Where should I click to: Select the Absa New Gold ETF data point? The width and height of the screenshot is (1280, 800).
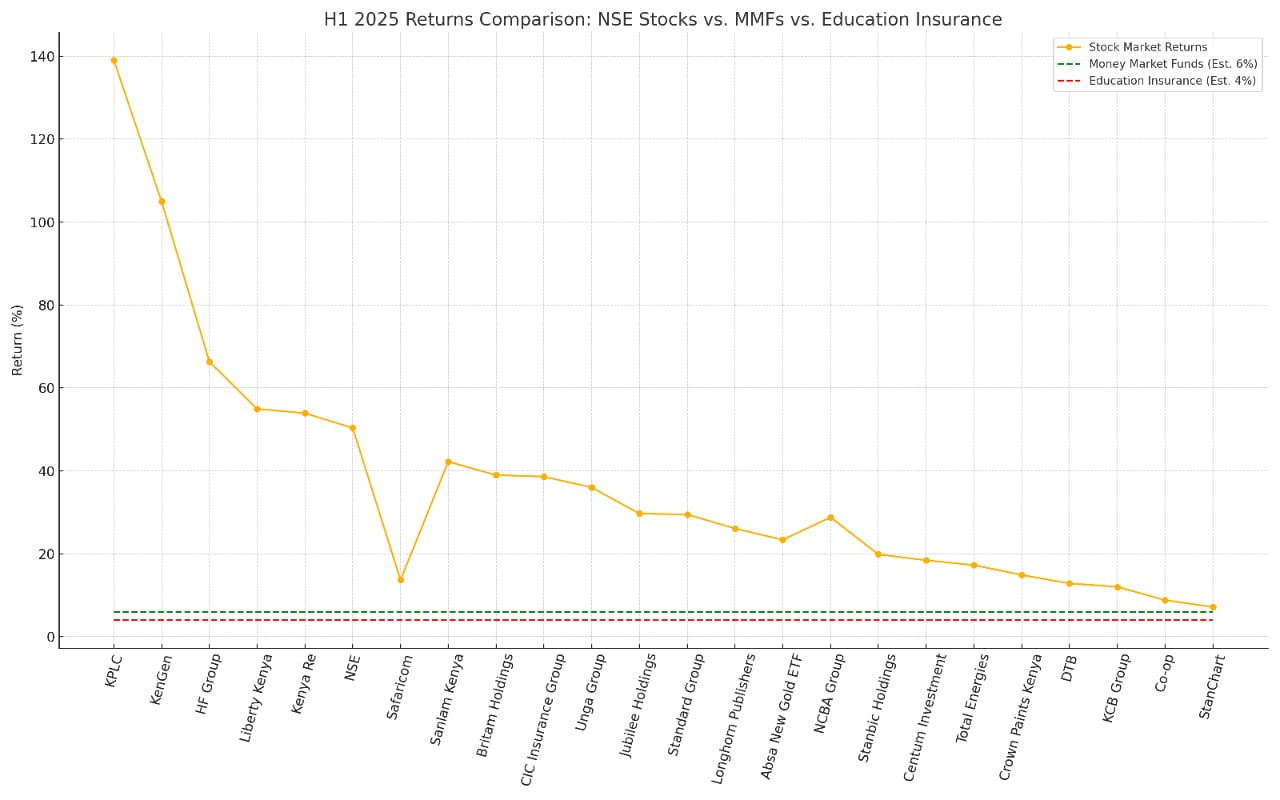coord(782,540)
